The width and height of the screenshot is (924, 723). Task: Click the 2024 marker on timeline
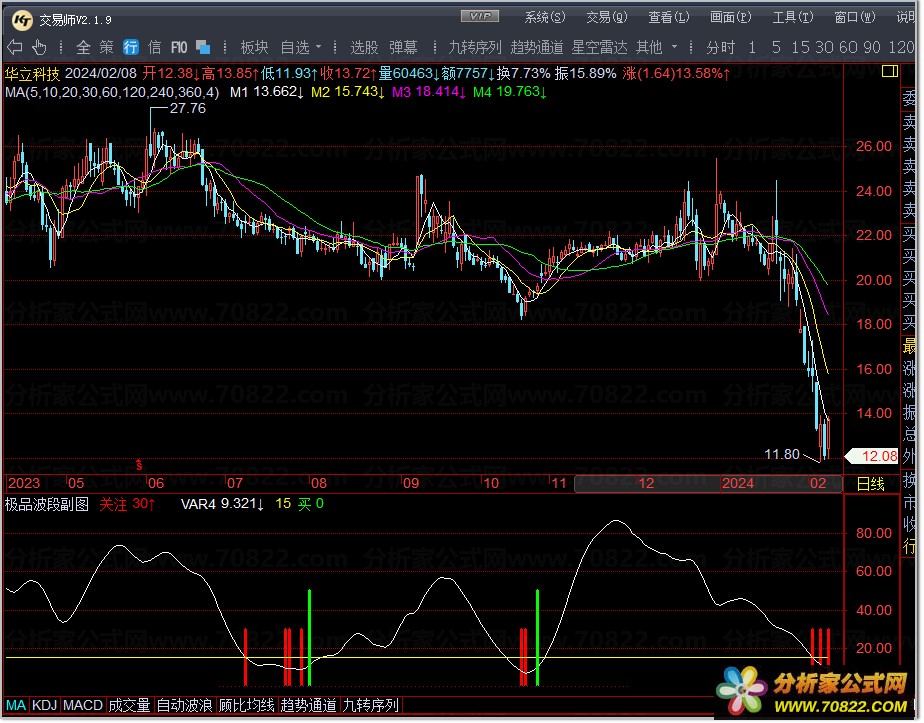pyautogui.click(x=738, y=484)
